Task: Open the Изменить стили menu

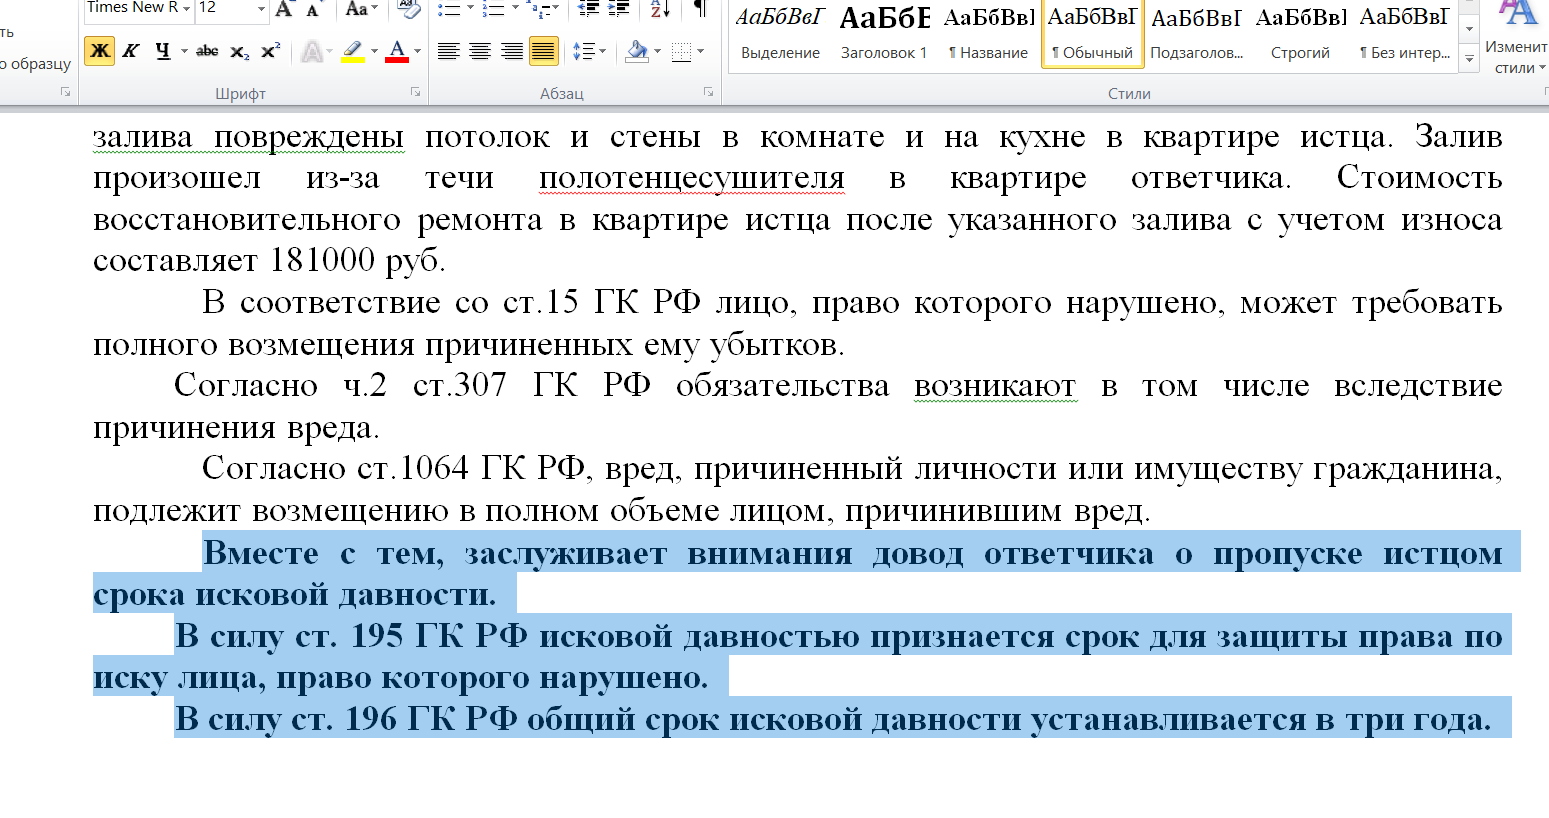Action: [x=1519, y=35]
